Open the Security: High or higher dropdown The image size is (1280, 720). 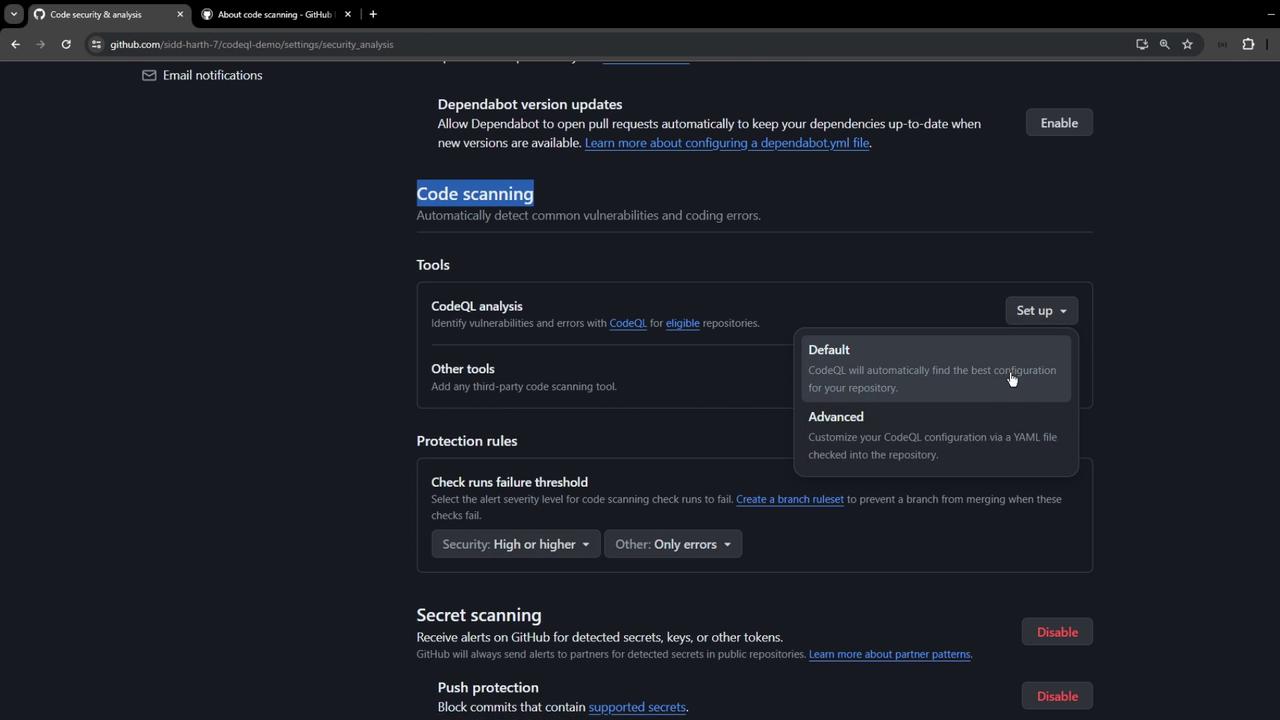coord(515,544)
